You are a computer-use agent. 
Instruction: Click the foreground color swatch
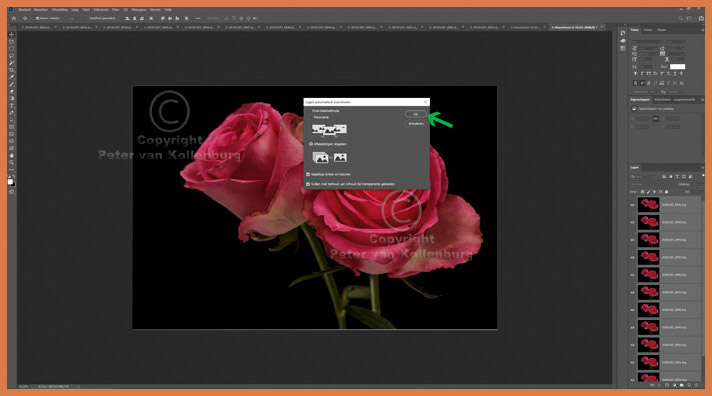click(10, 182)
